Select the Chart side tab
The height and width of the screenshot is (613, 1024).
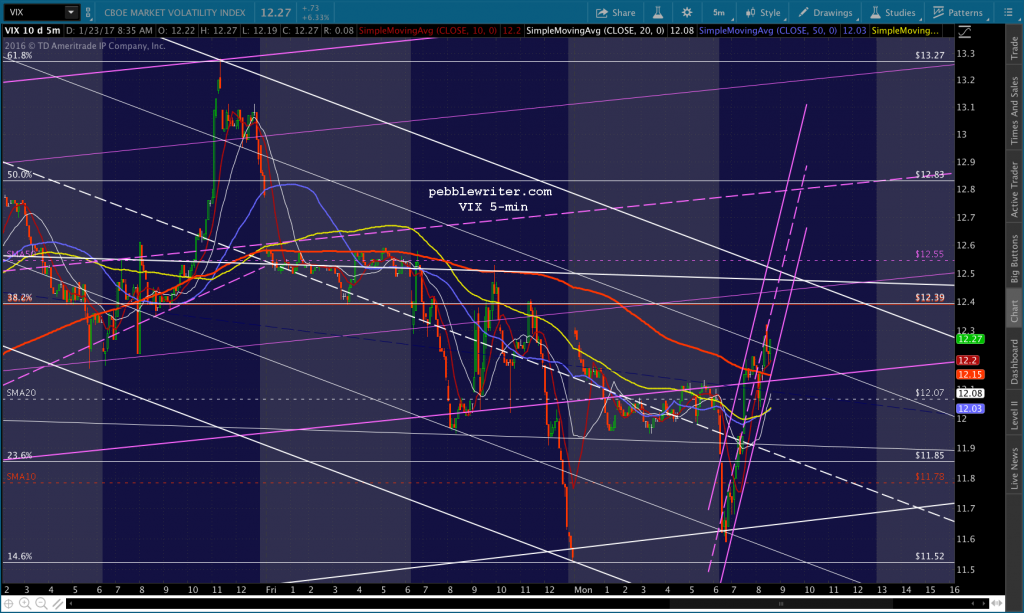click(1014, 311)
